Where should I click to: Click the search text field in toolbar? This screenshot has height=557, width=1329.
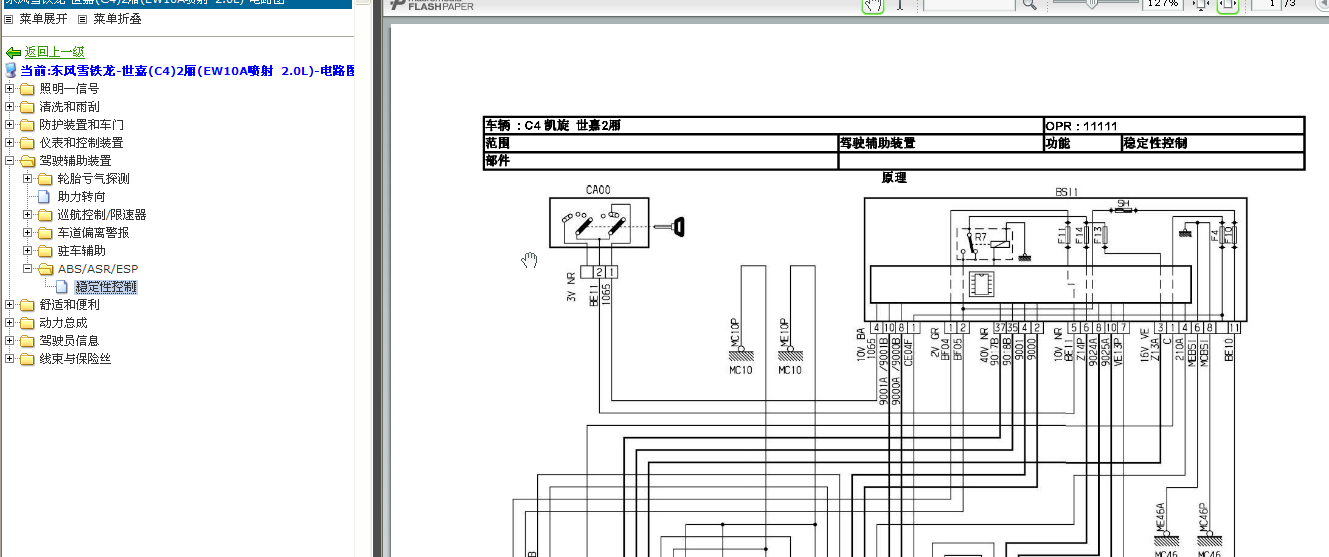pos(968,4)
